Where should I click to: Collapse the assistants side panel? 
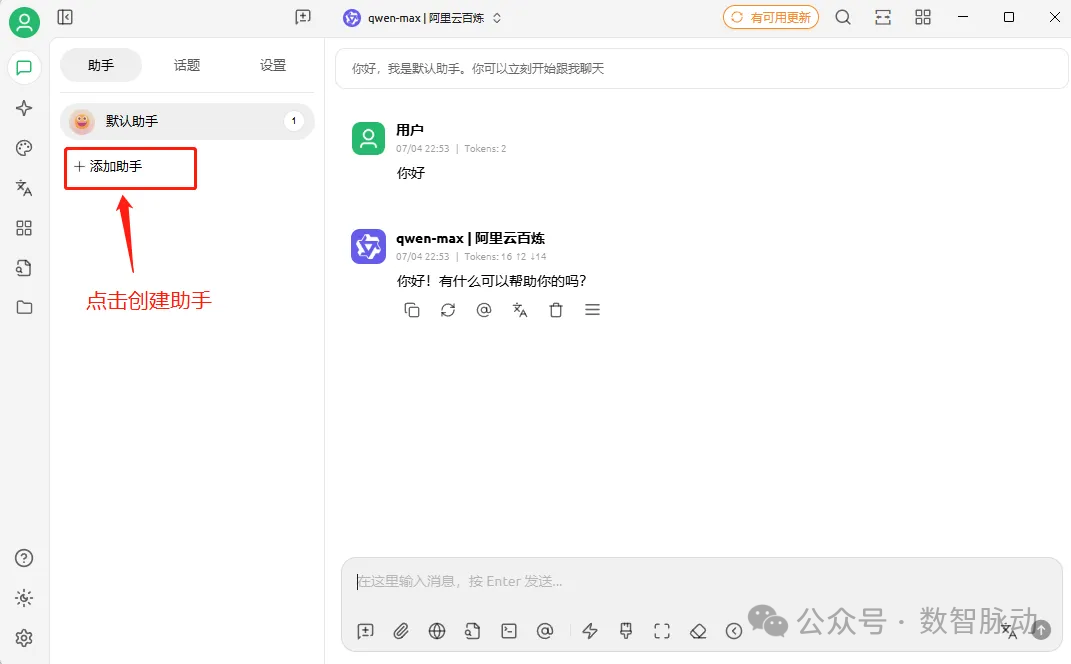pos(65,17)
